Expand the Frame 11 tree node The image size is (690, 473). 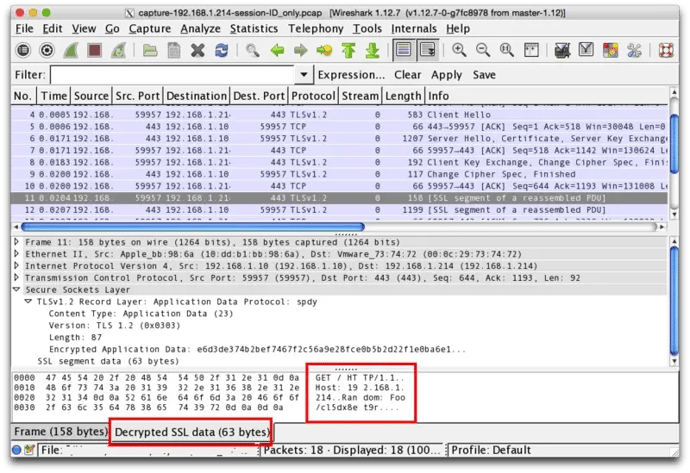tap(16, 242)
